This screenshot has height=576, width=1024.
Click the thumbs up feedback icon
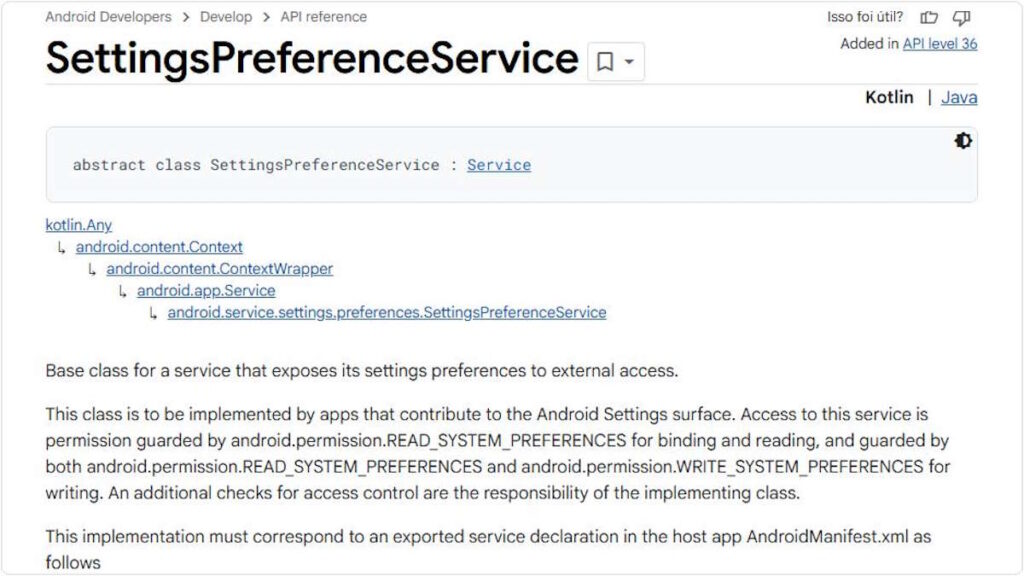929,17
